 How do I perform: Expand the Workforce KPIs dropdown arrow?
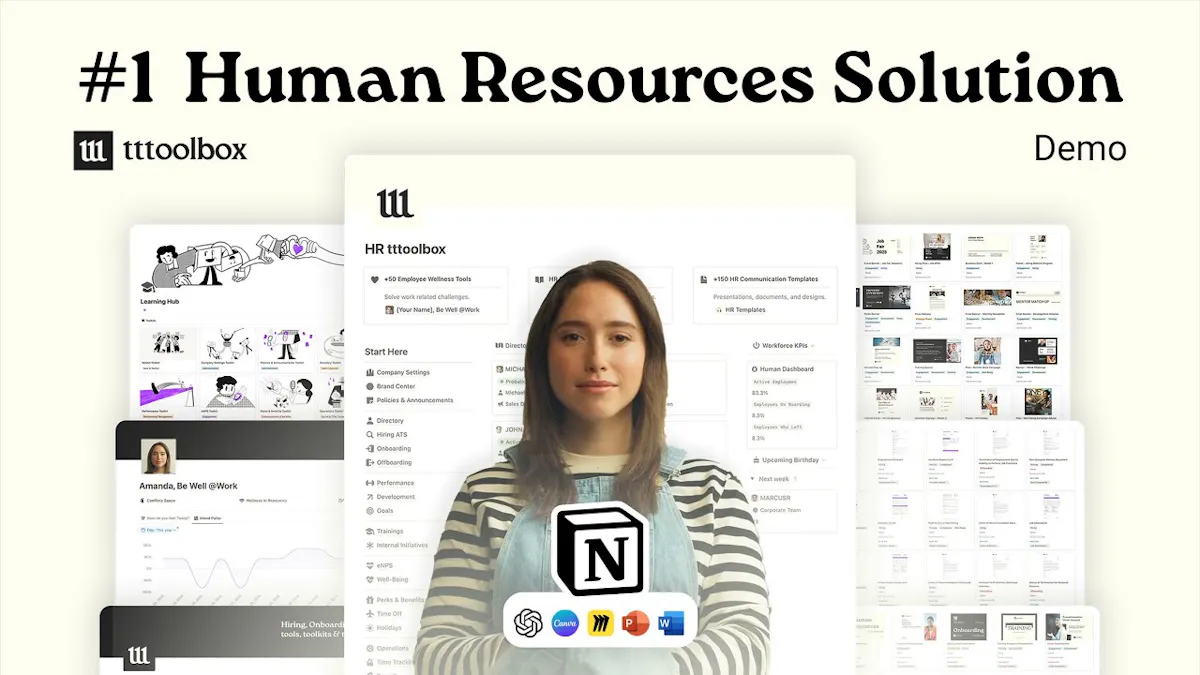click(x=812, y=346)
